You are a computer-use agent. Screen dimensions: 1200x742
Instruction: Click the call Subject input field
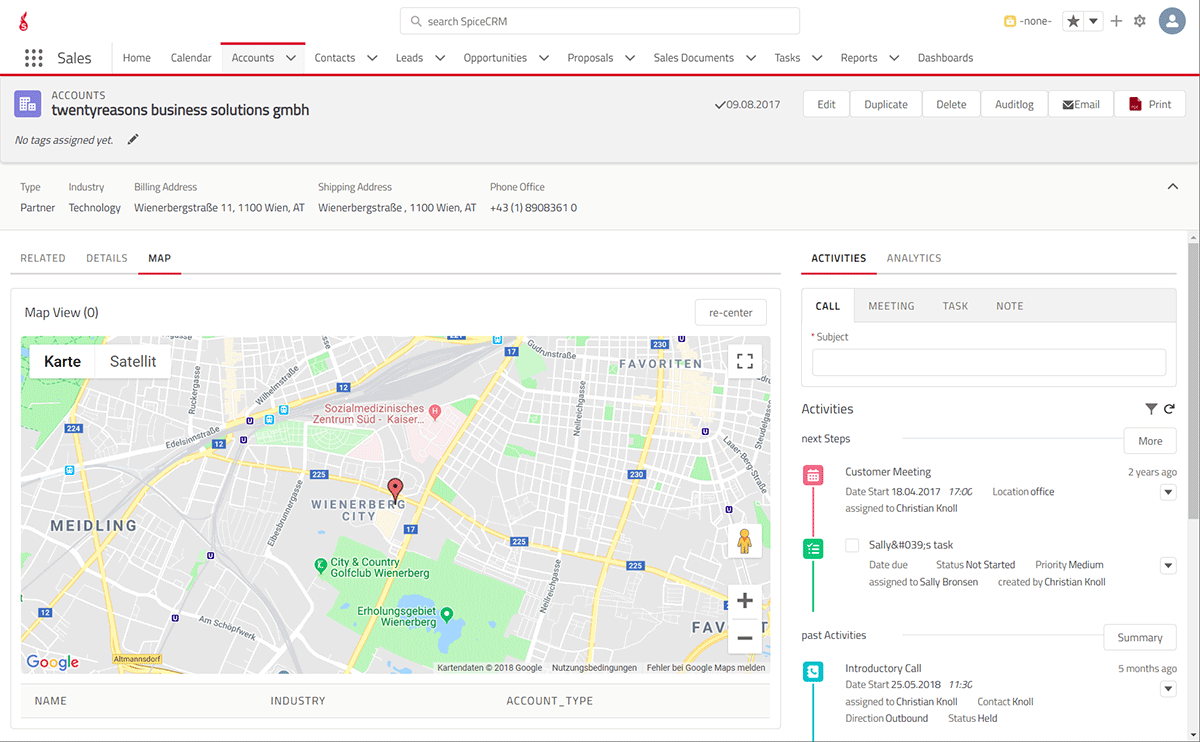[x=989, y=362]
